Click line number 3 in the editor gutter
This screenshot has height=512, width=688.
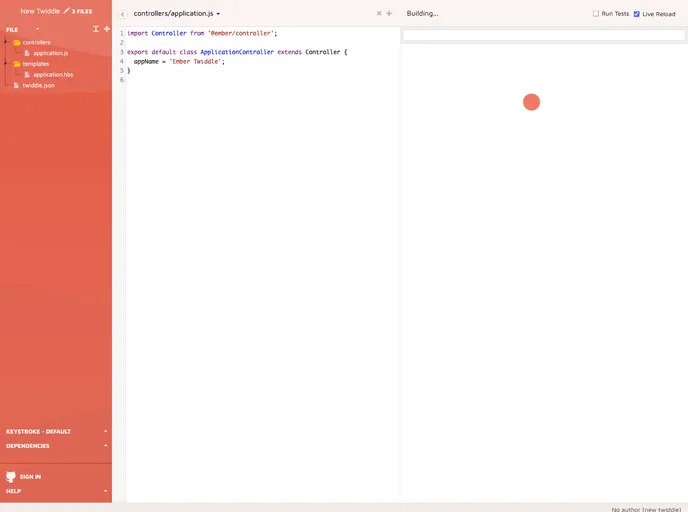122,52
